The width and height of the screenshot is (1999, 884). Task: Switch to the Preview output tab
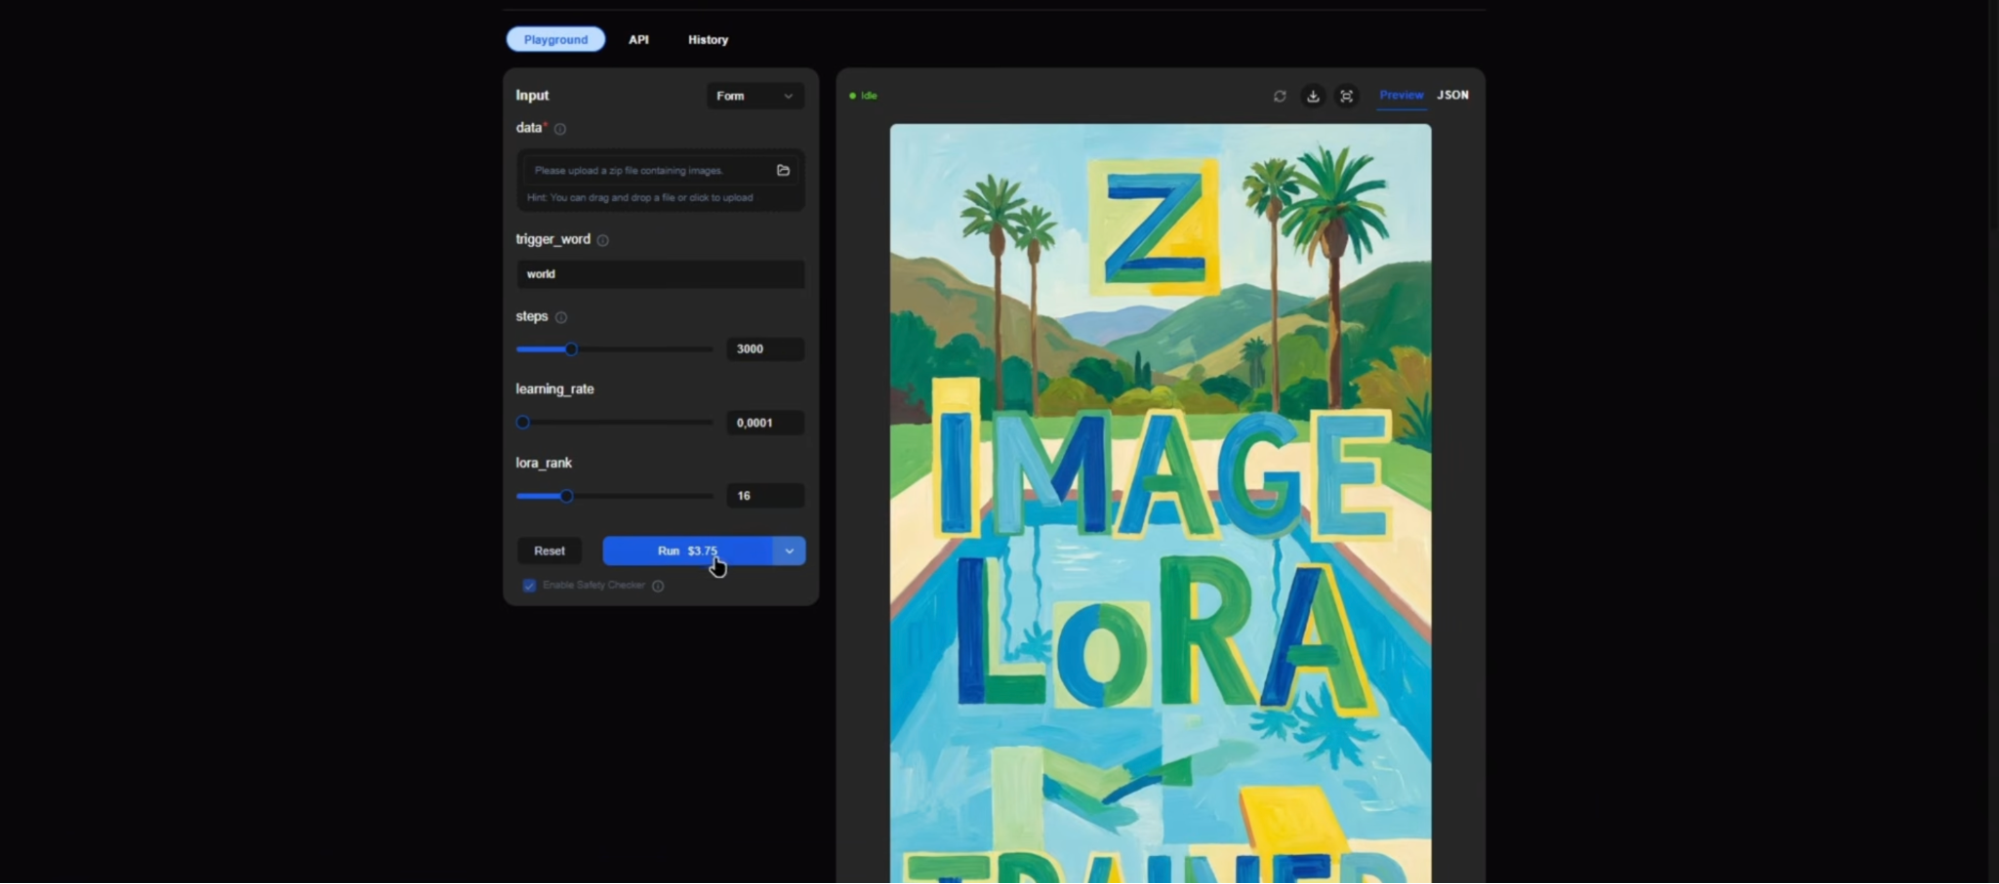(1401, 95)
